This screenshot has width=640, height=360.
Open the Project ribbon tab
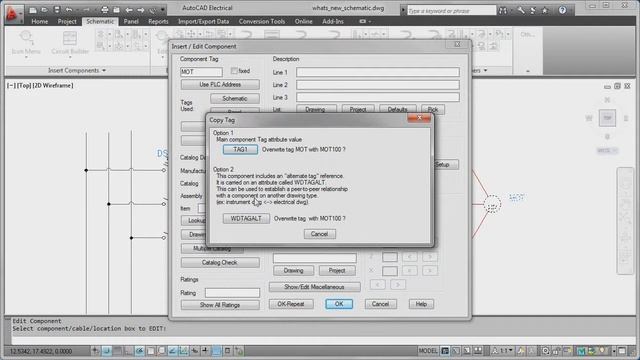[67, 22]
